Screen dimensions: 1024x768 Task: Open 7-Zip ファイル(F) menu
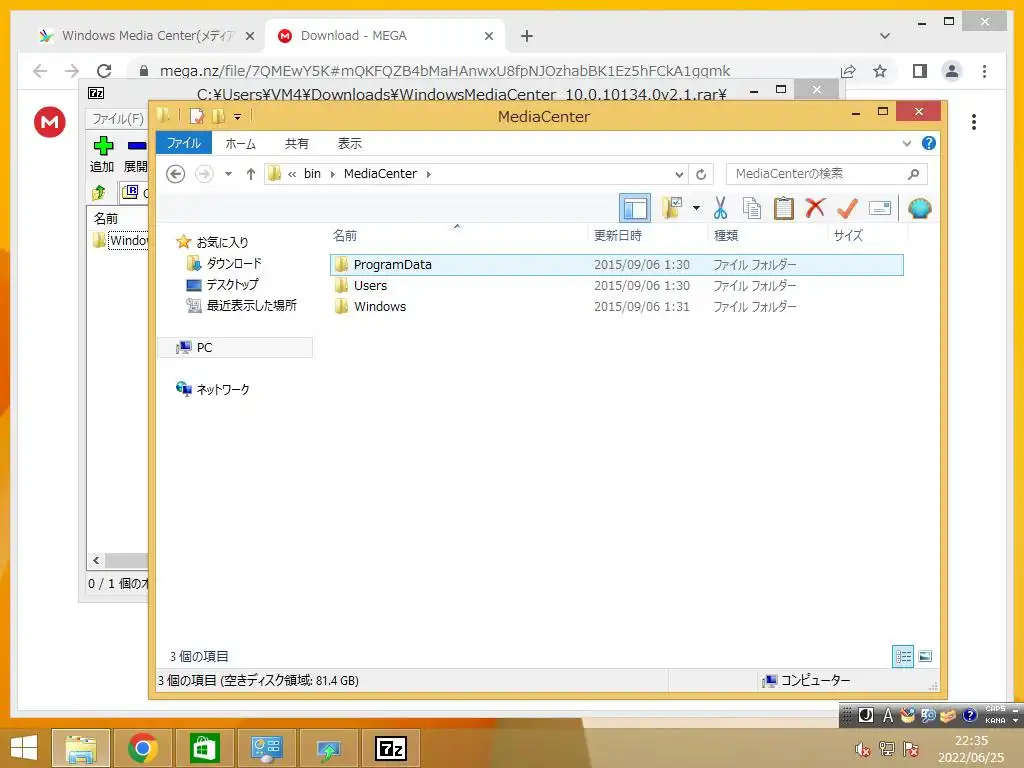coord(118,119)
